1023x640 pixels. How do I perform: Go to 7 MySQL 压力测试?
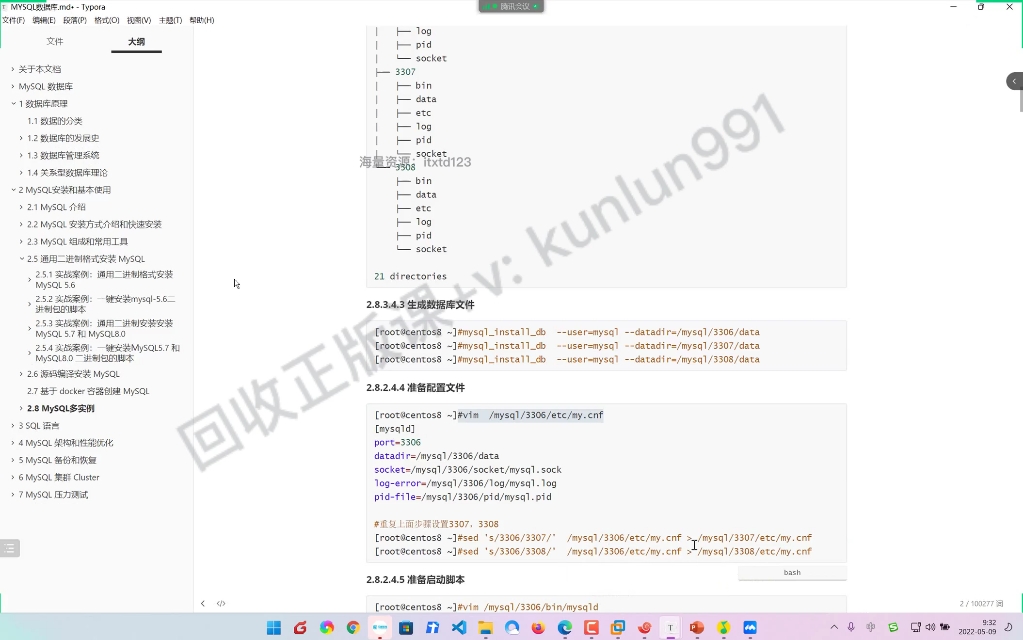coord(53,495)
